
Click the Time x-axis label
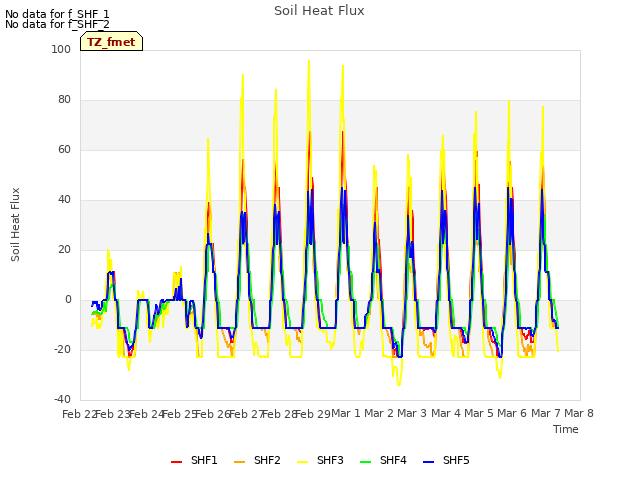565,429
